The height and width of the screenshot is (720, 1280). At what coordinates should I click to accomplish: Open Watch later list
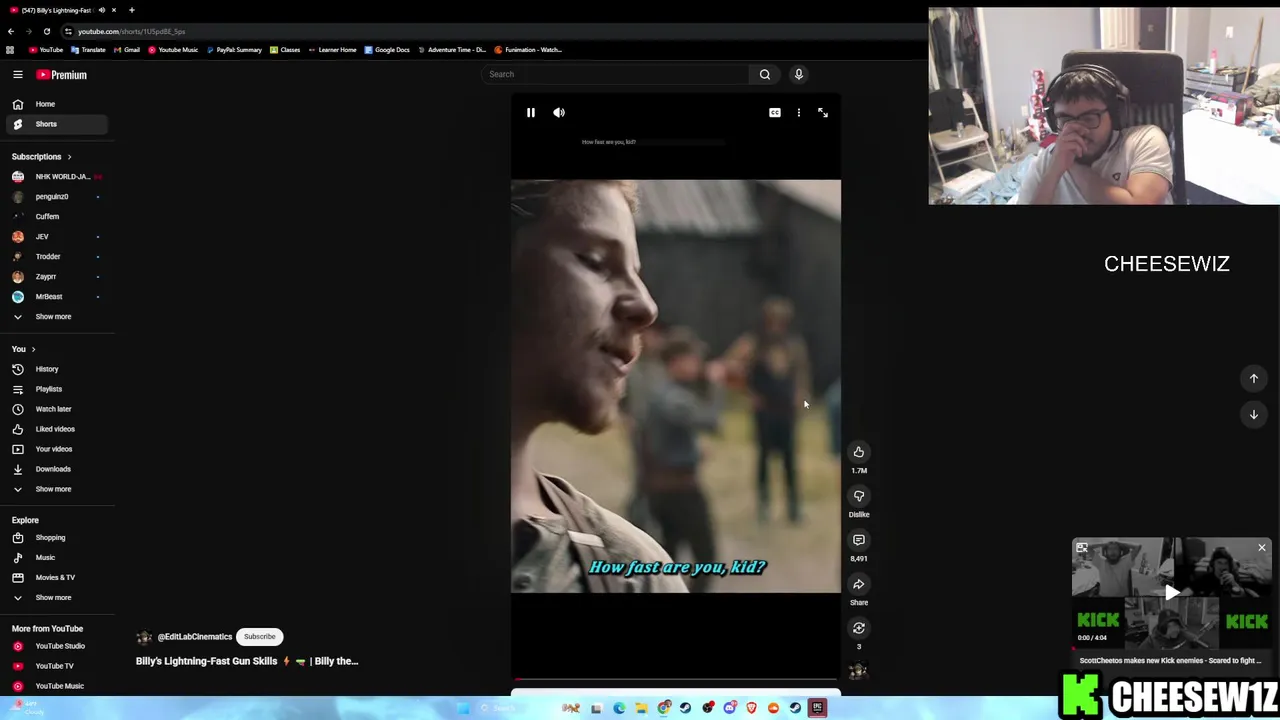[57, 409]
